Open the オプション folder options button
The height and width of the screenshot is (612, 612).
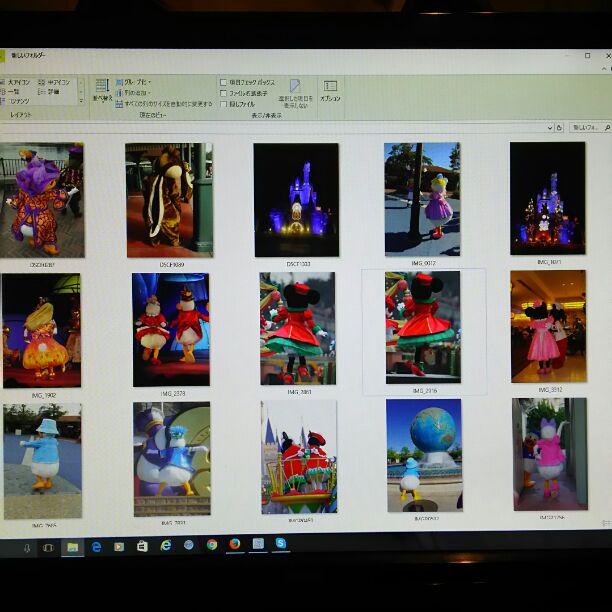point(330,91)
